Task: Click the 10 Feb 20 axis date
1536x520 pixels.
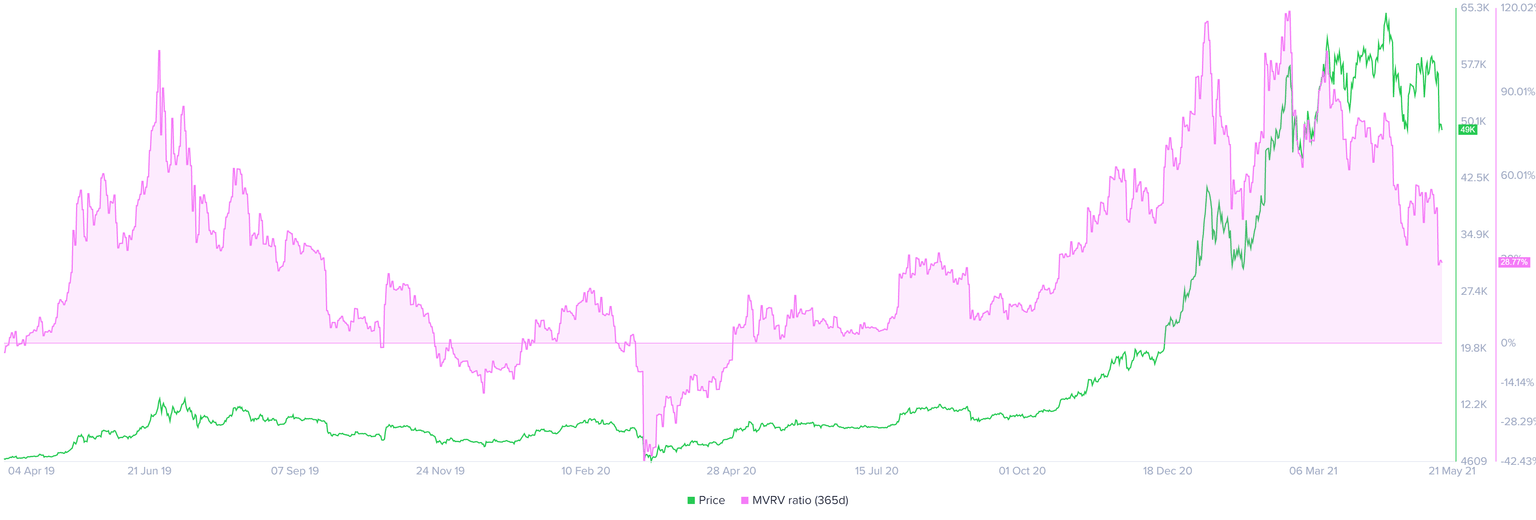Action: [x=585, y=469]
